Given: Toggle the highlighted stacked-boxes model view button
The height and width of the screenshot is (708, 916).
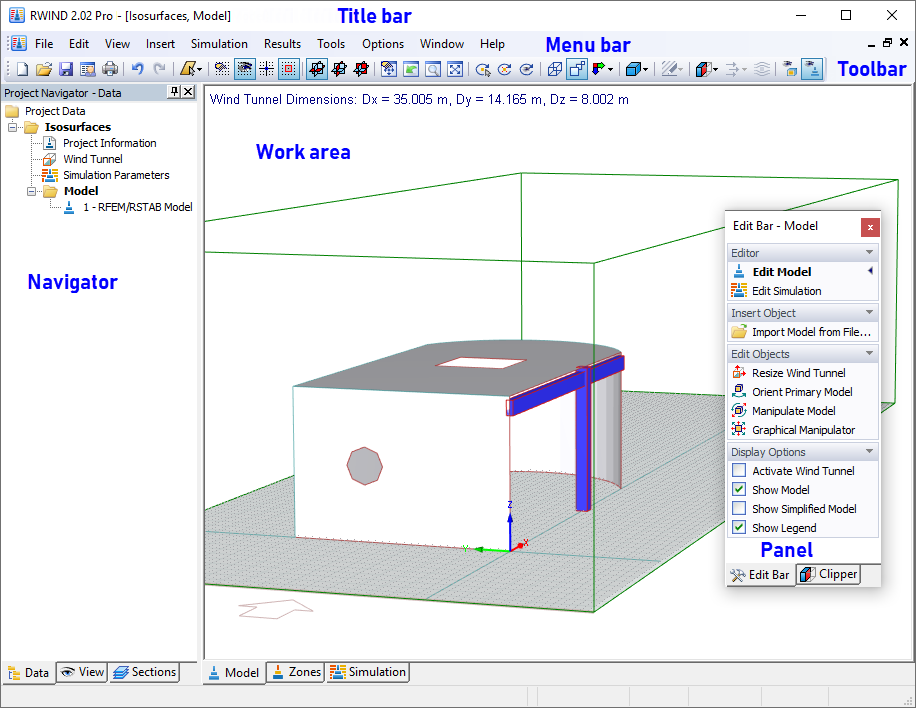Looking at the screenshot, I should pos(577,69).
